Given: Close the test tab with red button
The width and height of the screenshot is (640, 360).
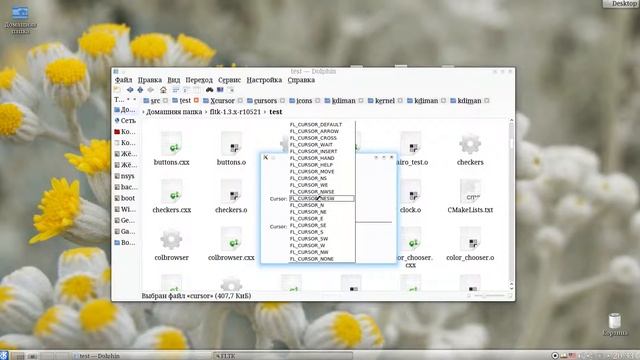Looking at the screenshot, I should [x=196, y=100].
